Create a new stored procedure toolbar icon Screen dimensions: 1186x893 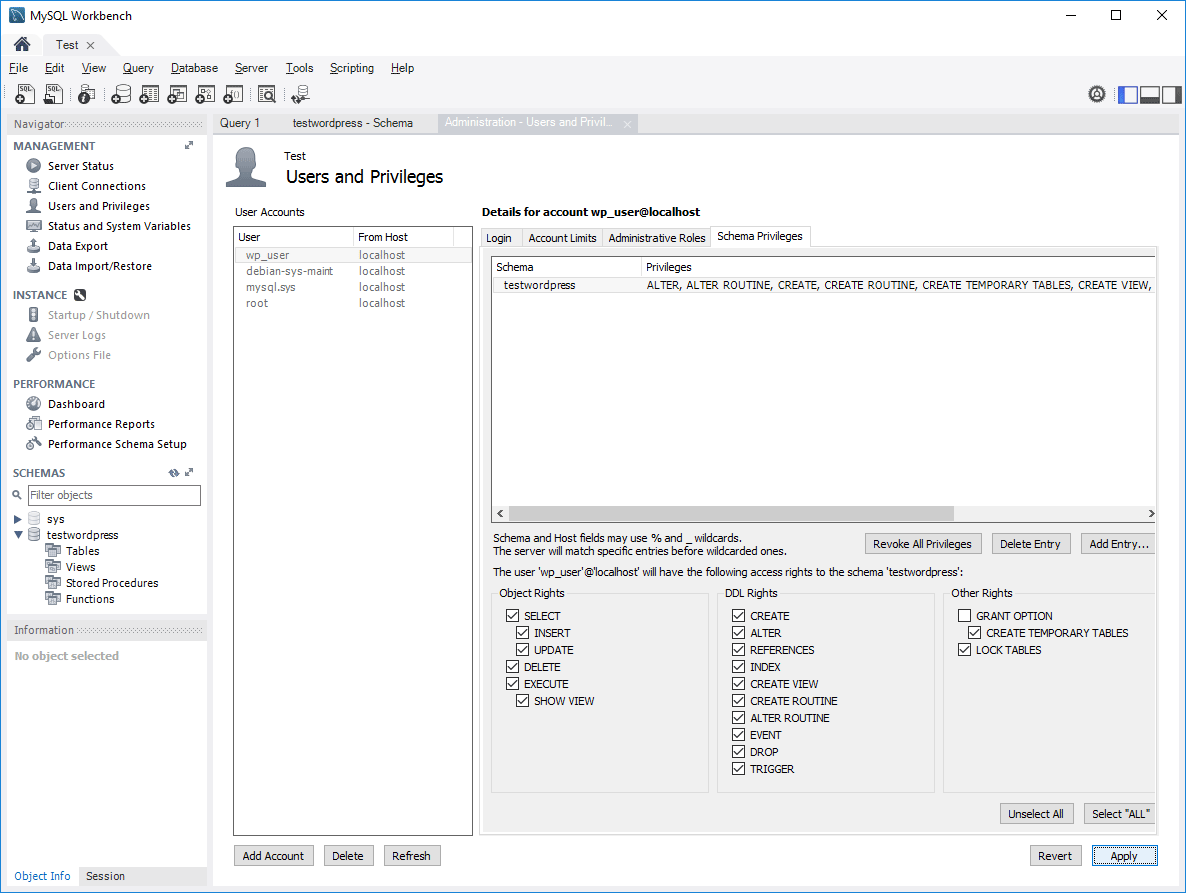coord(205,94)
